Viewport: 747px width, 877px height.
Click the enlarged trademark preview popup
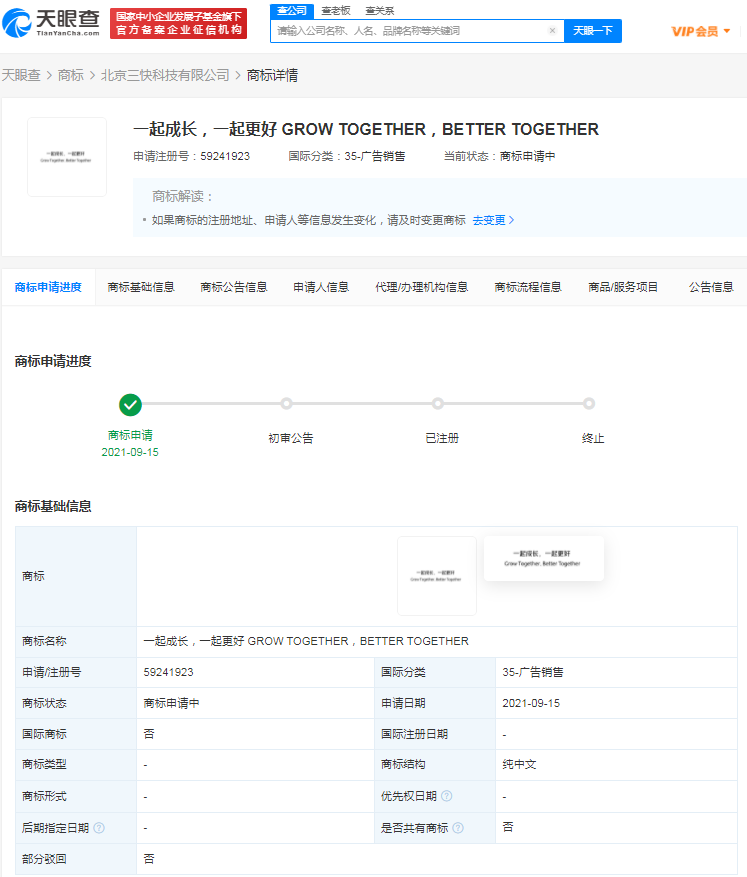click(x=543, y=558)
